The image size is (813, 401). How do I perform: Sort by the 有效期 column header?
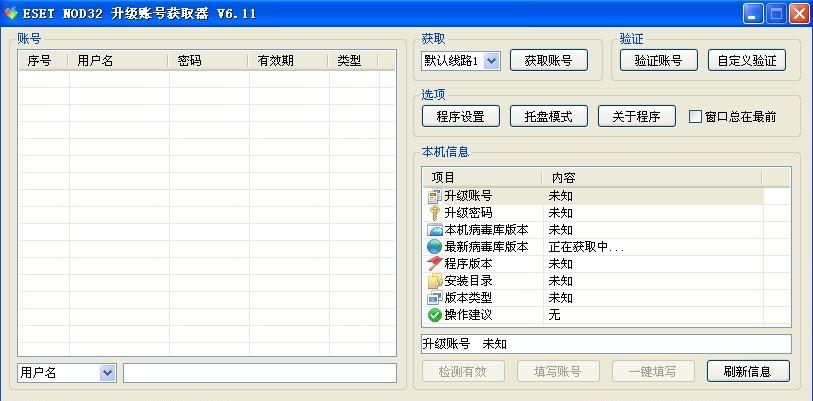click(x=288, y=61)
